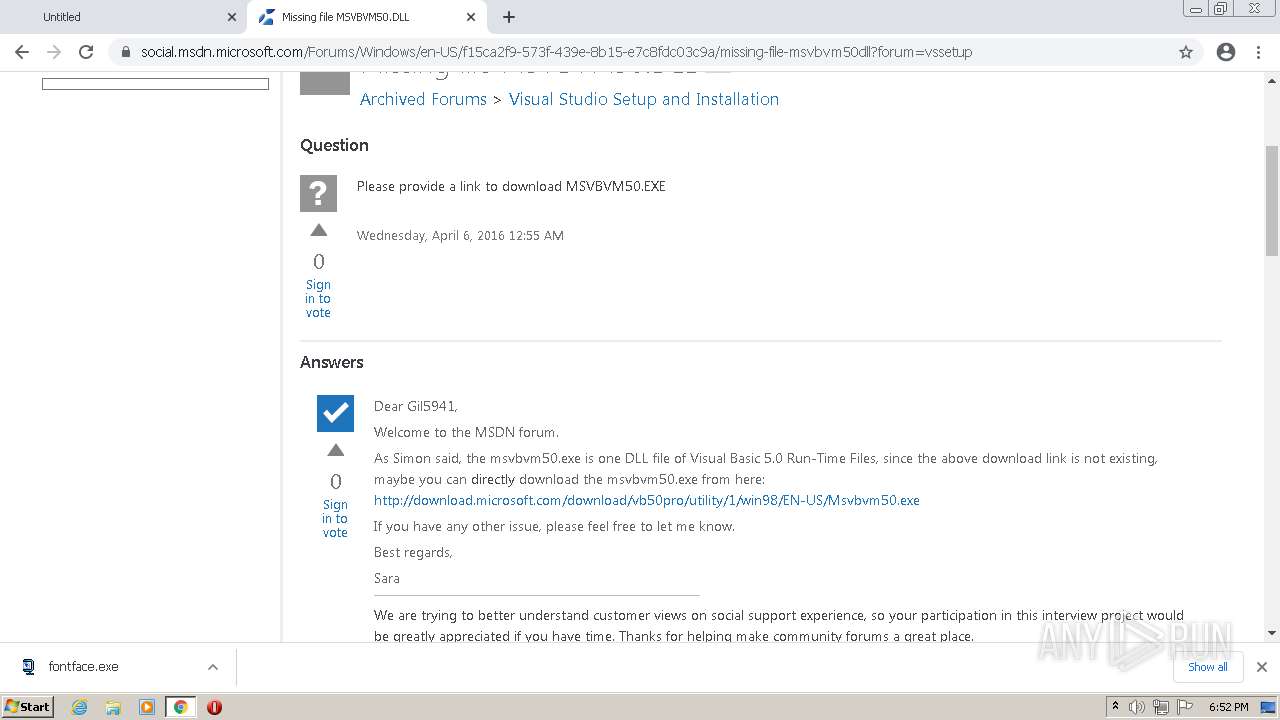Close the Missing file MSVBVM50.DLL tab
The width and height of the screenshot is (1280, 720).
pos(471,17)
